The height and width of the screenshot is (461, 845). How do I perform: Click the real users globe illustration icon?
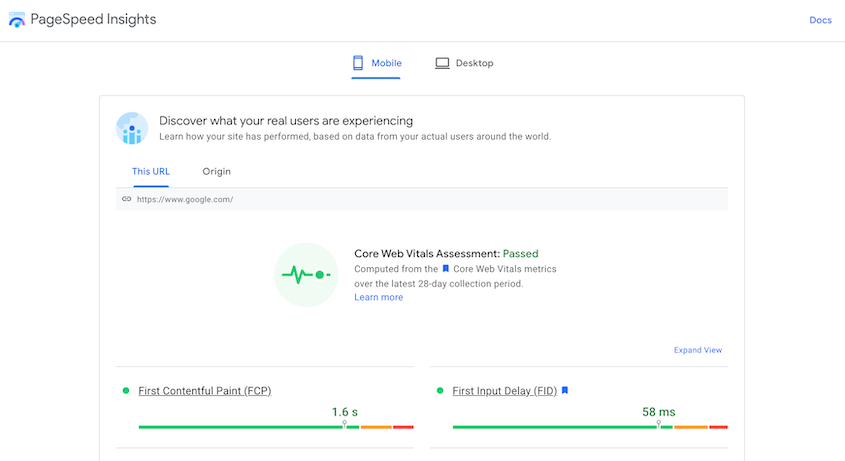coord(132,128)
